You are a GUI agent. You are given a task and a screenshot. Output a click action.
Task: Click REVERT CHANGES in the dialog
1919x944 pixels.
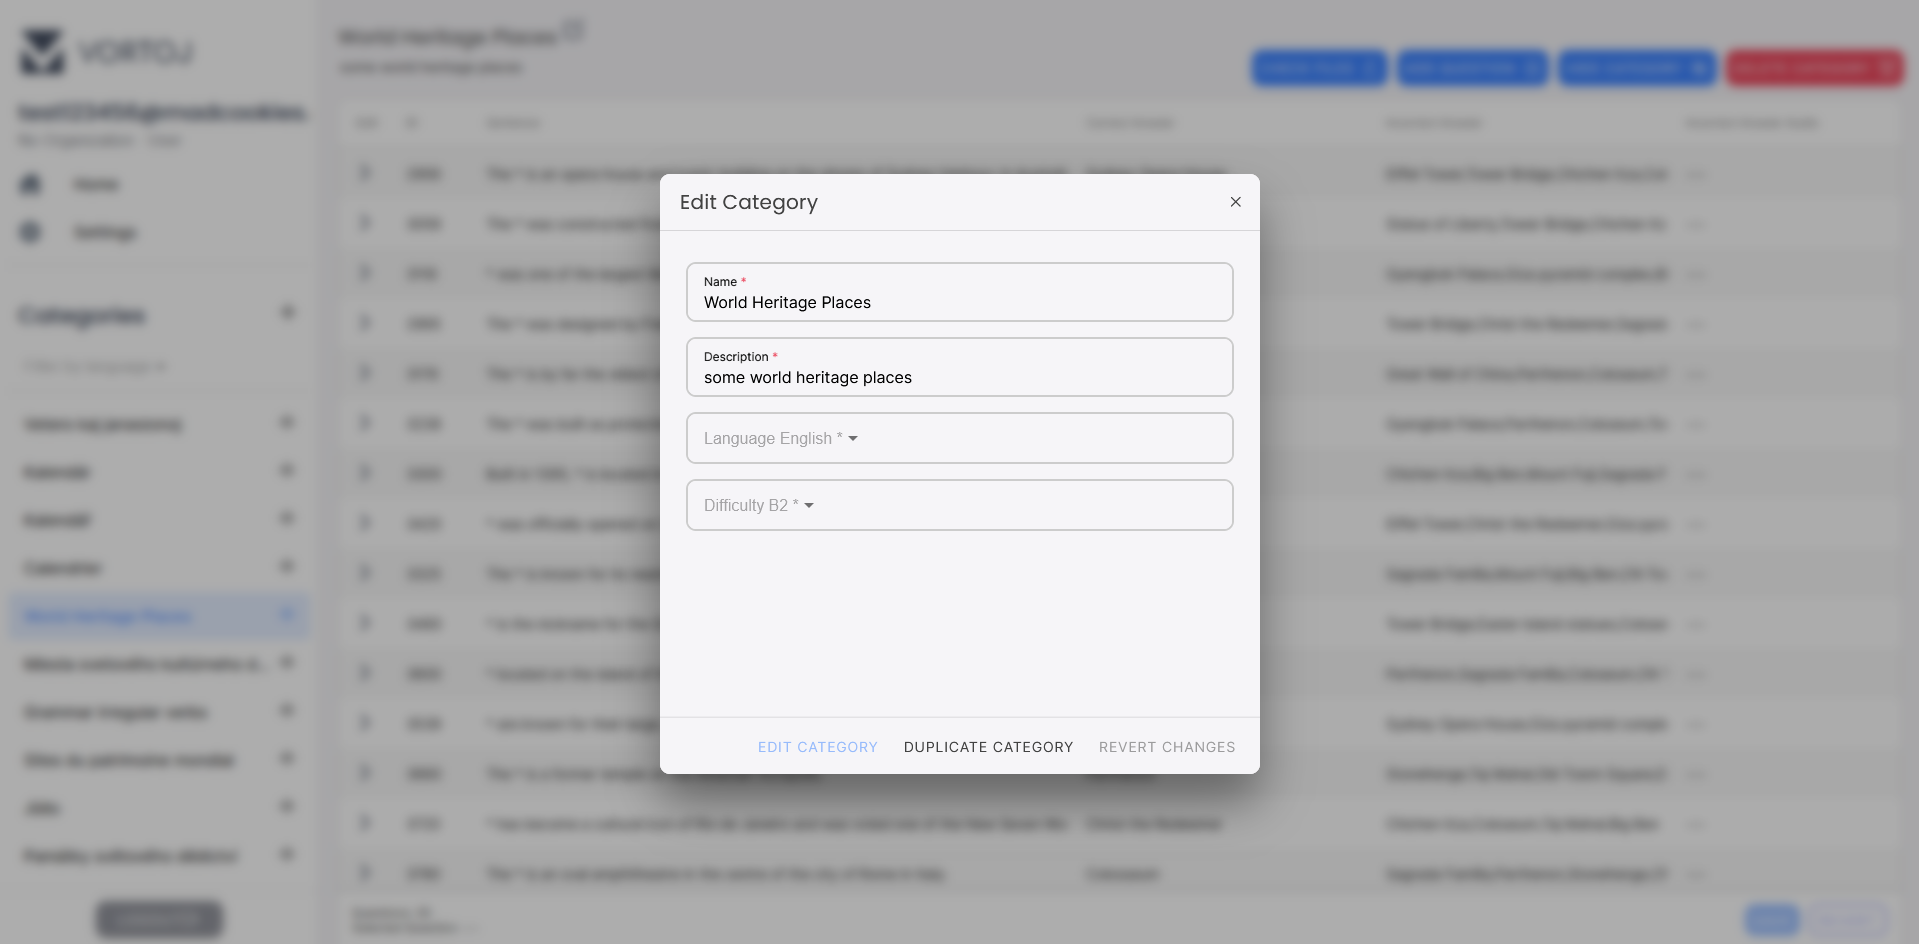tap(1166, 747)
